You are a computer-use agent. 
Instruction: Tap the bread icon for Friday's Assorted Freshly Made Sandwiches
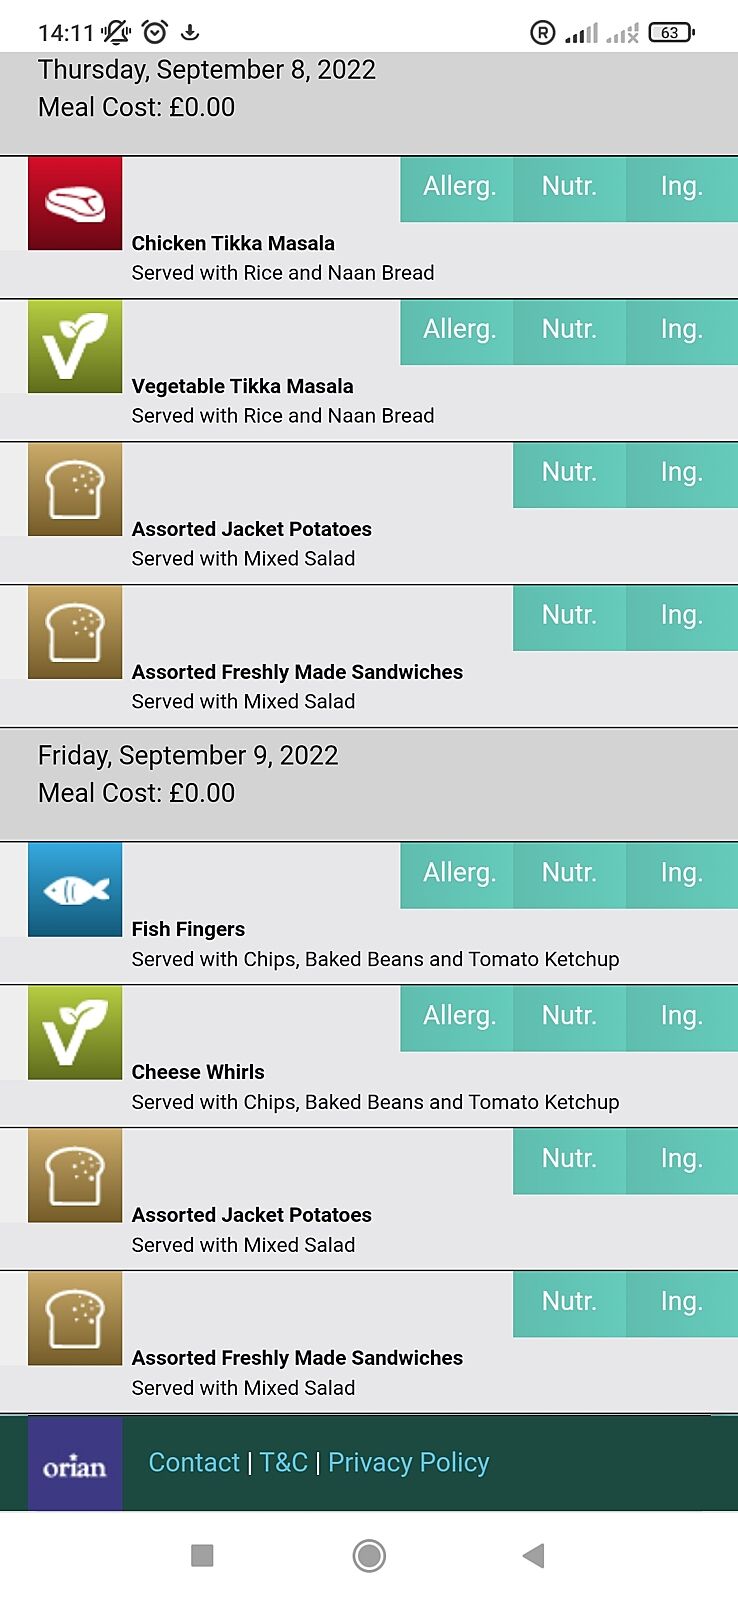tap(75, 1318)
